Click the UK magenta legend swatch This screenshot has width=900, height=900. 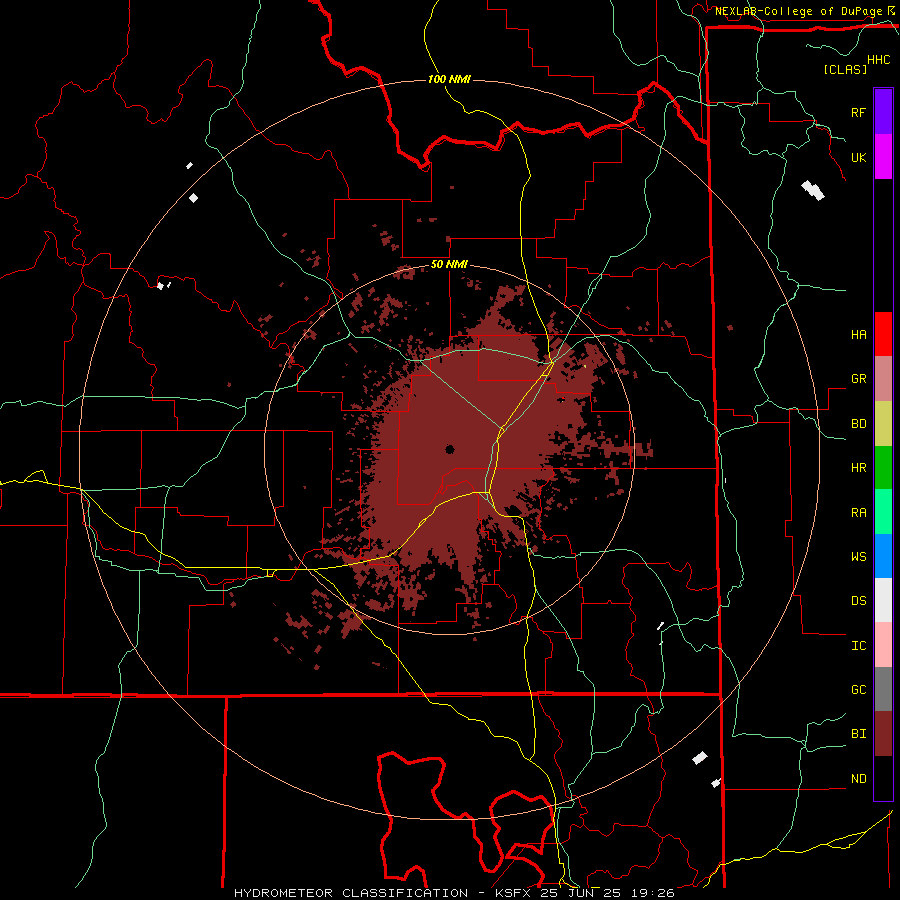tap(883, 157)
